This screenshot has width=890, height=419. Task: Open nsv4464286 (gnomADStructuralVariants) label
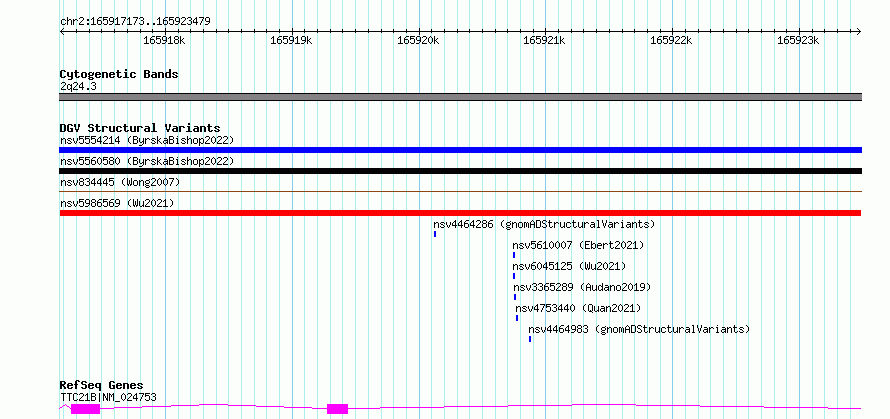(544, 224)
